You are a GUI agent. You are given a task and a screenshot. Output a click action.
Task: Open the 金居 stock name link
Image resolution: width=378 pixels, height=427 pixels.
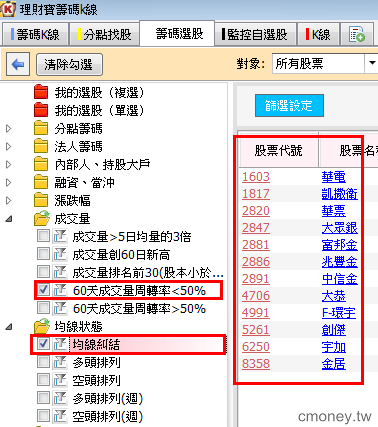[x=334, y=364]
